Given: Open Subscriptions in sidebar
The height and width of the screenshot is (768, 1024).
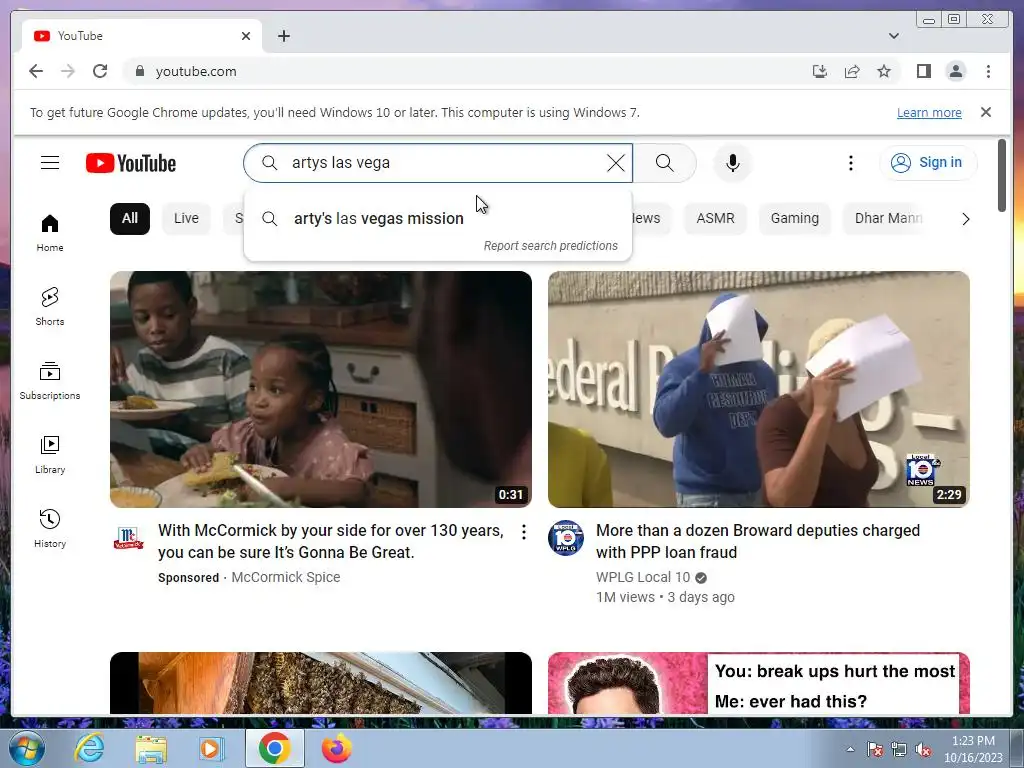Looking at the screenshot, I should 50,381.
